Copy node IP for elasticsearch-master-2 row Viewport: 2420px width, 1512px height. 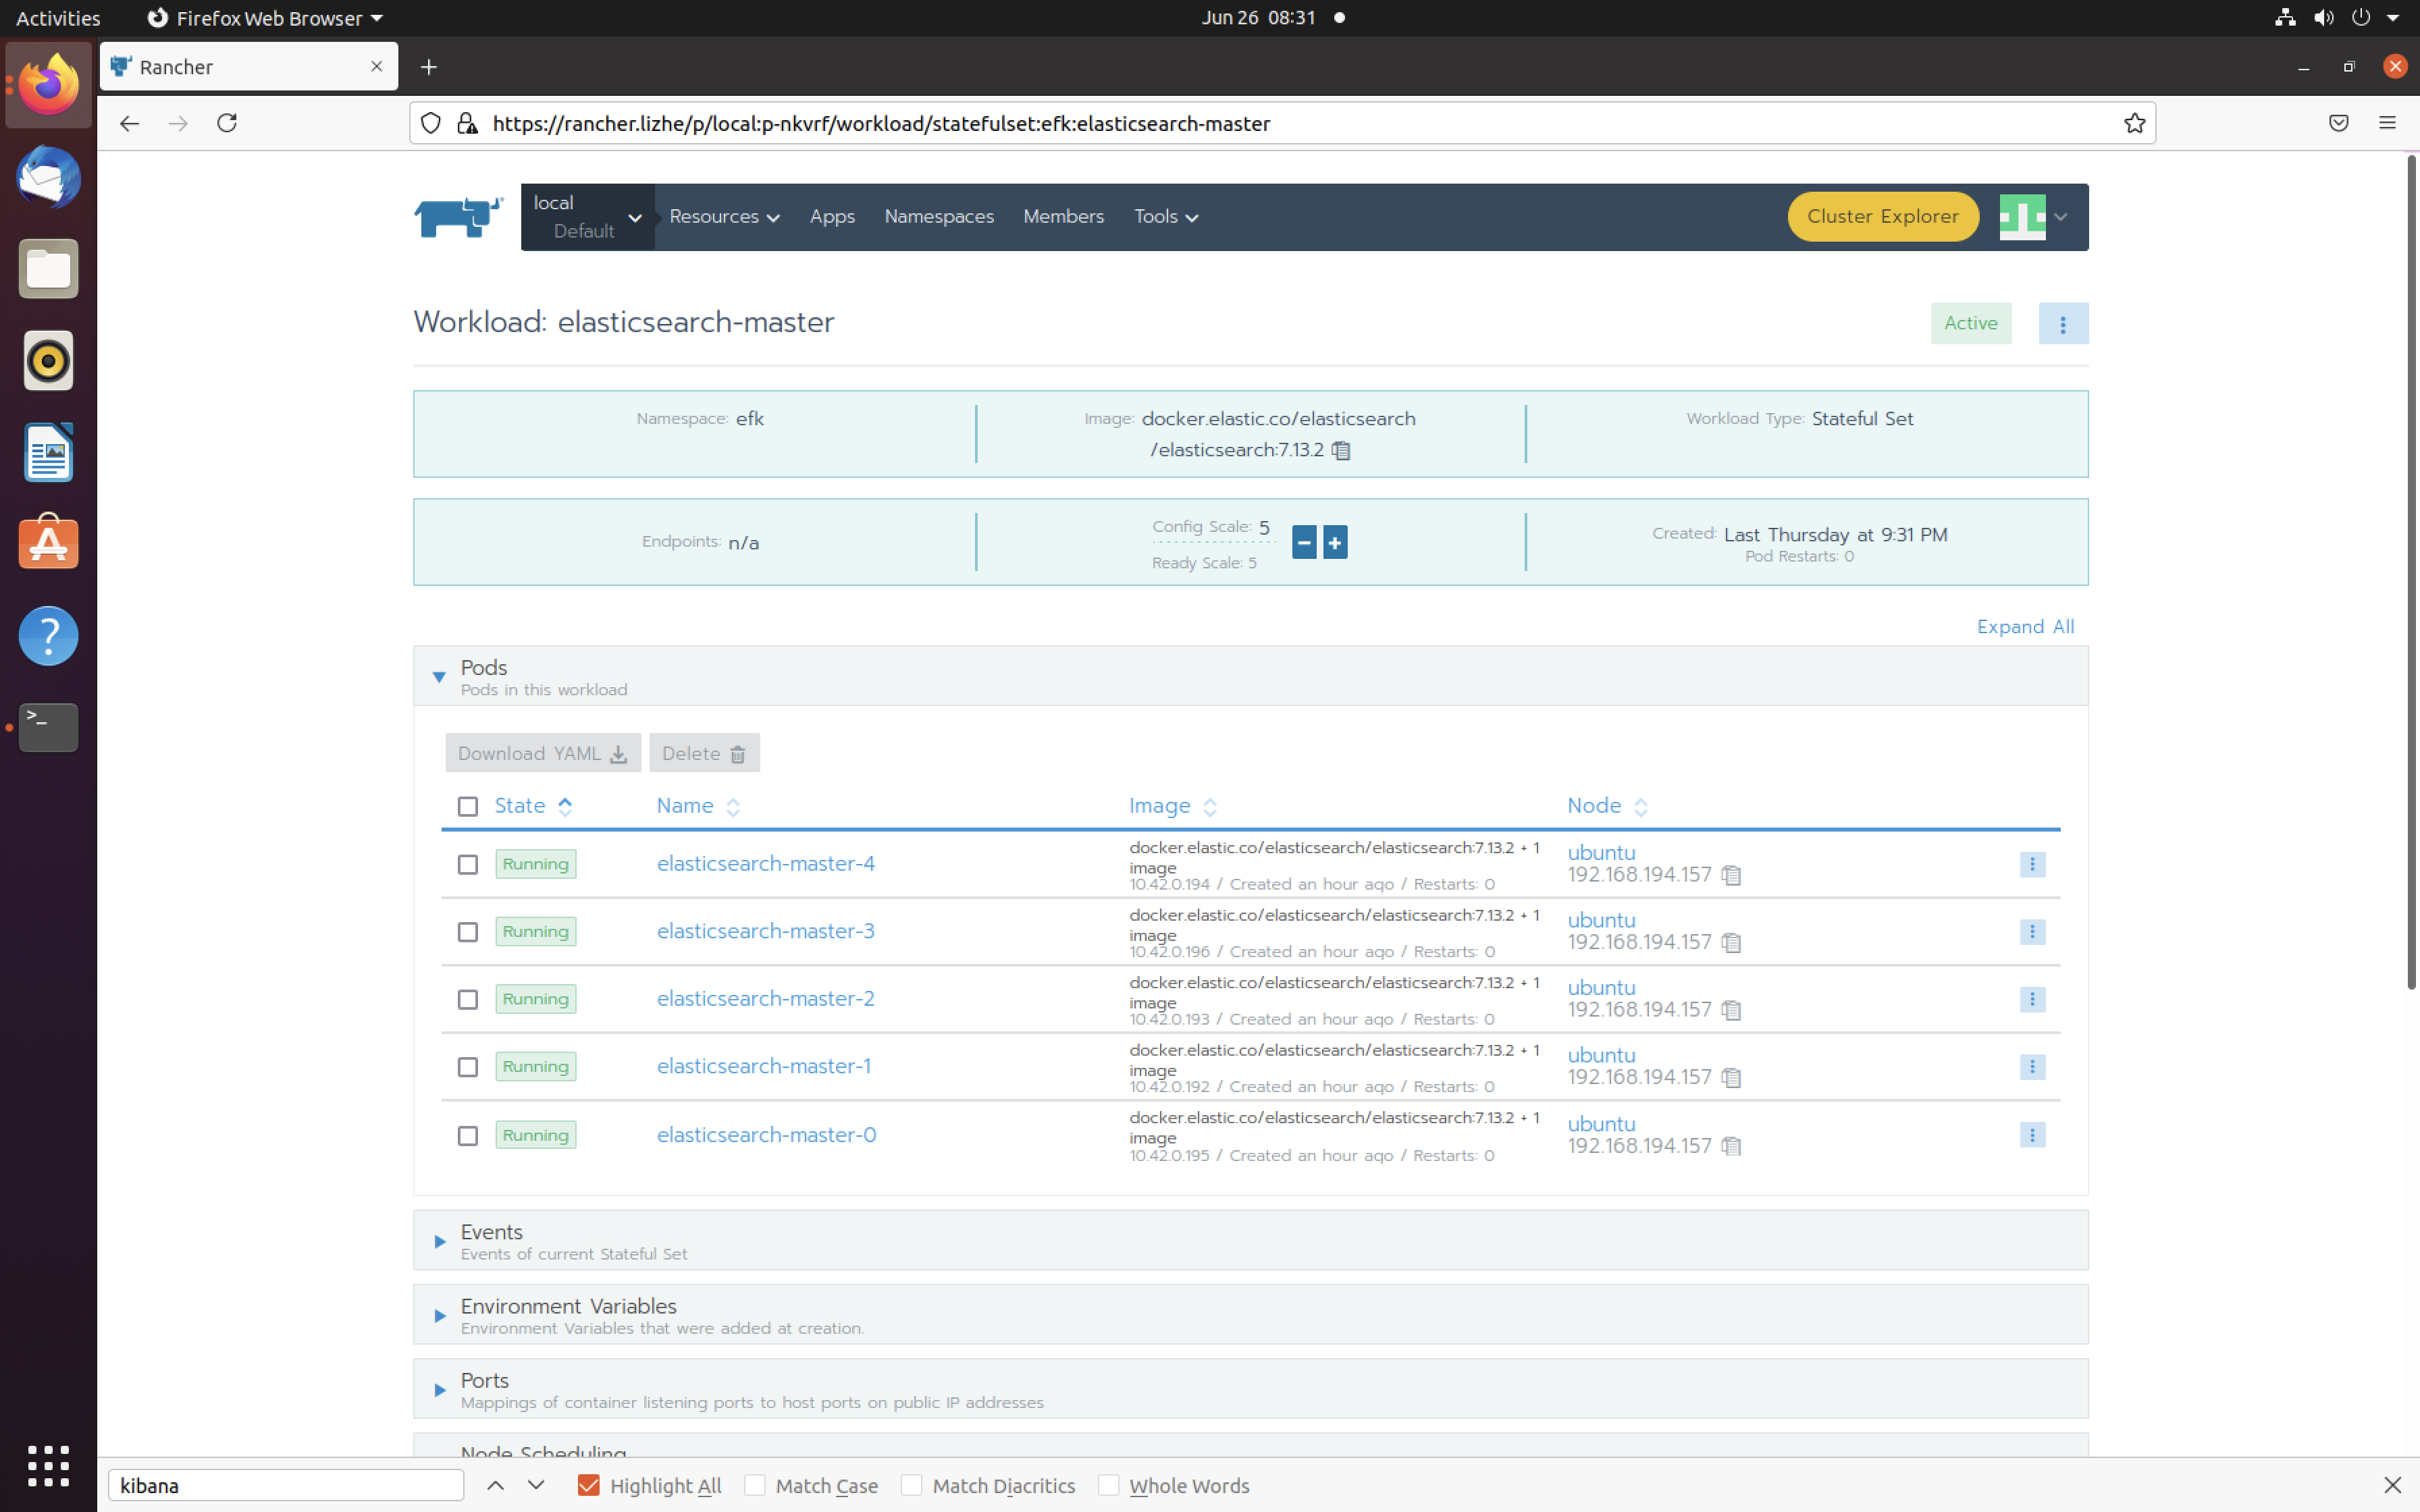click(x=1731, y=1010)
